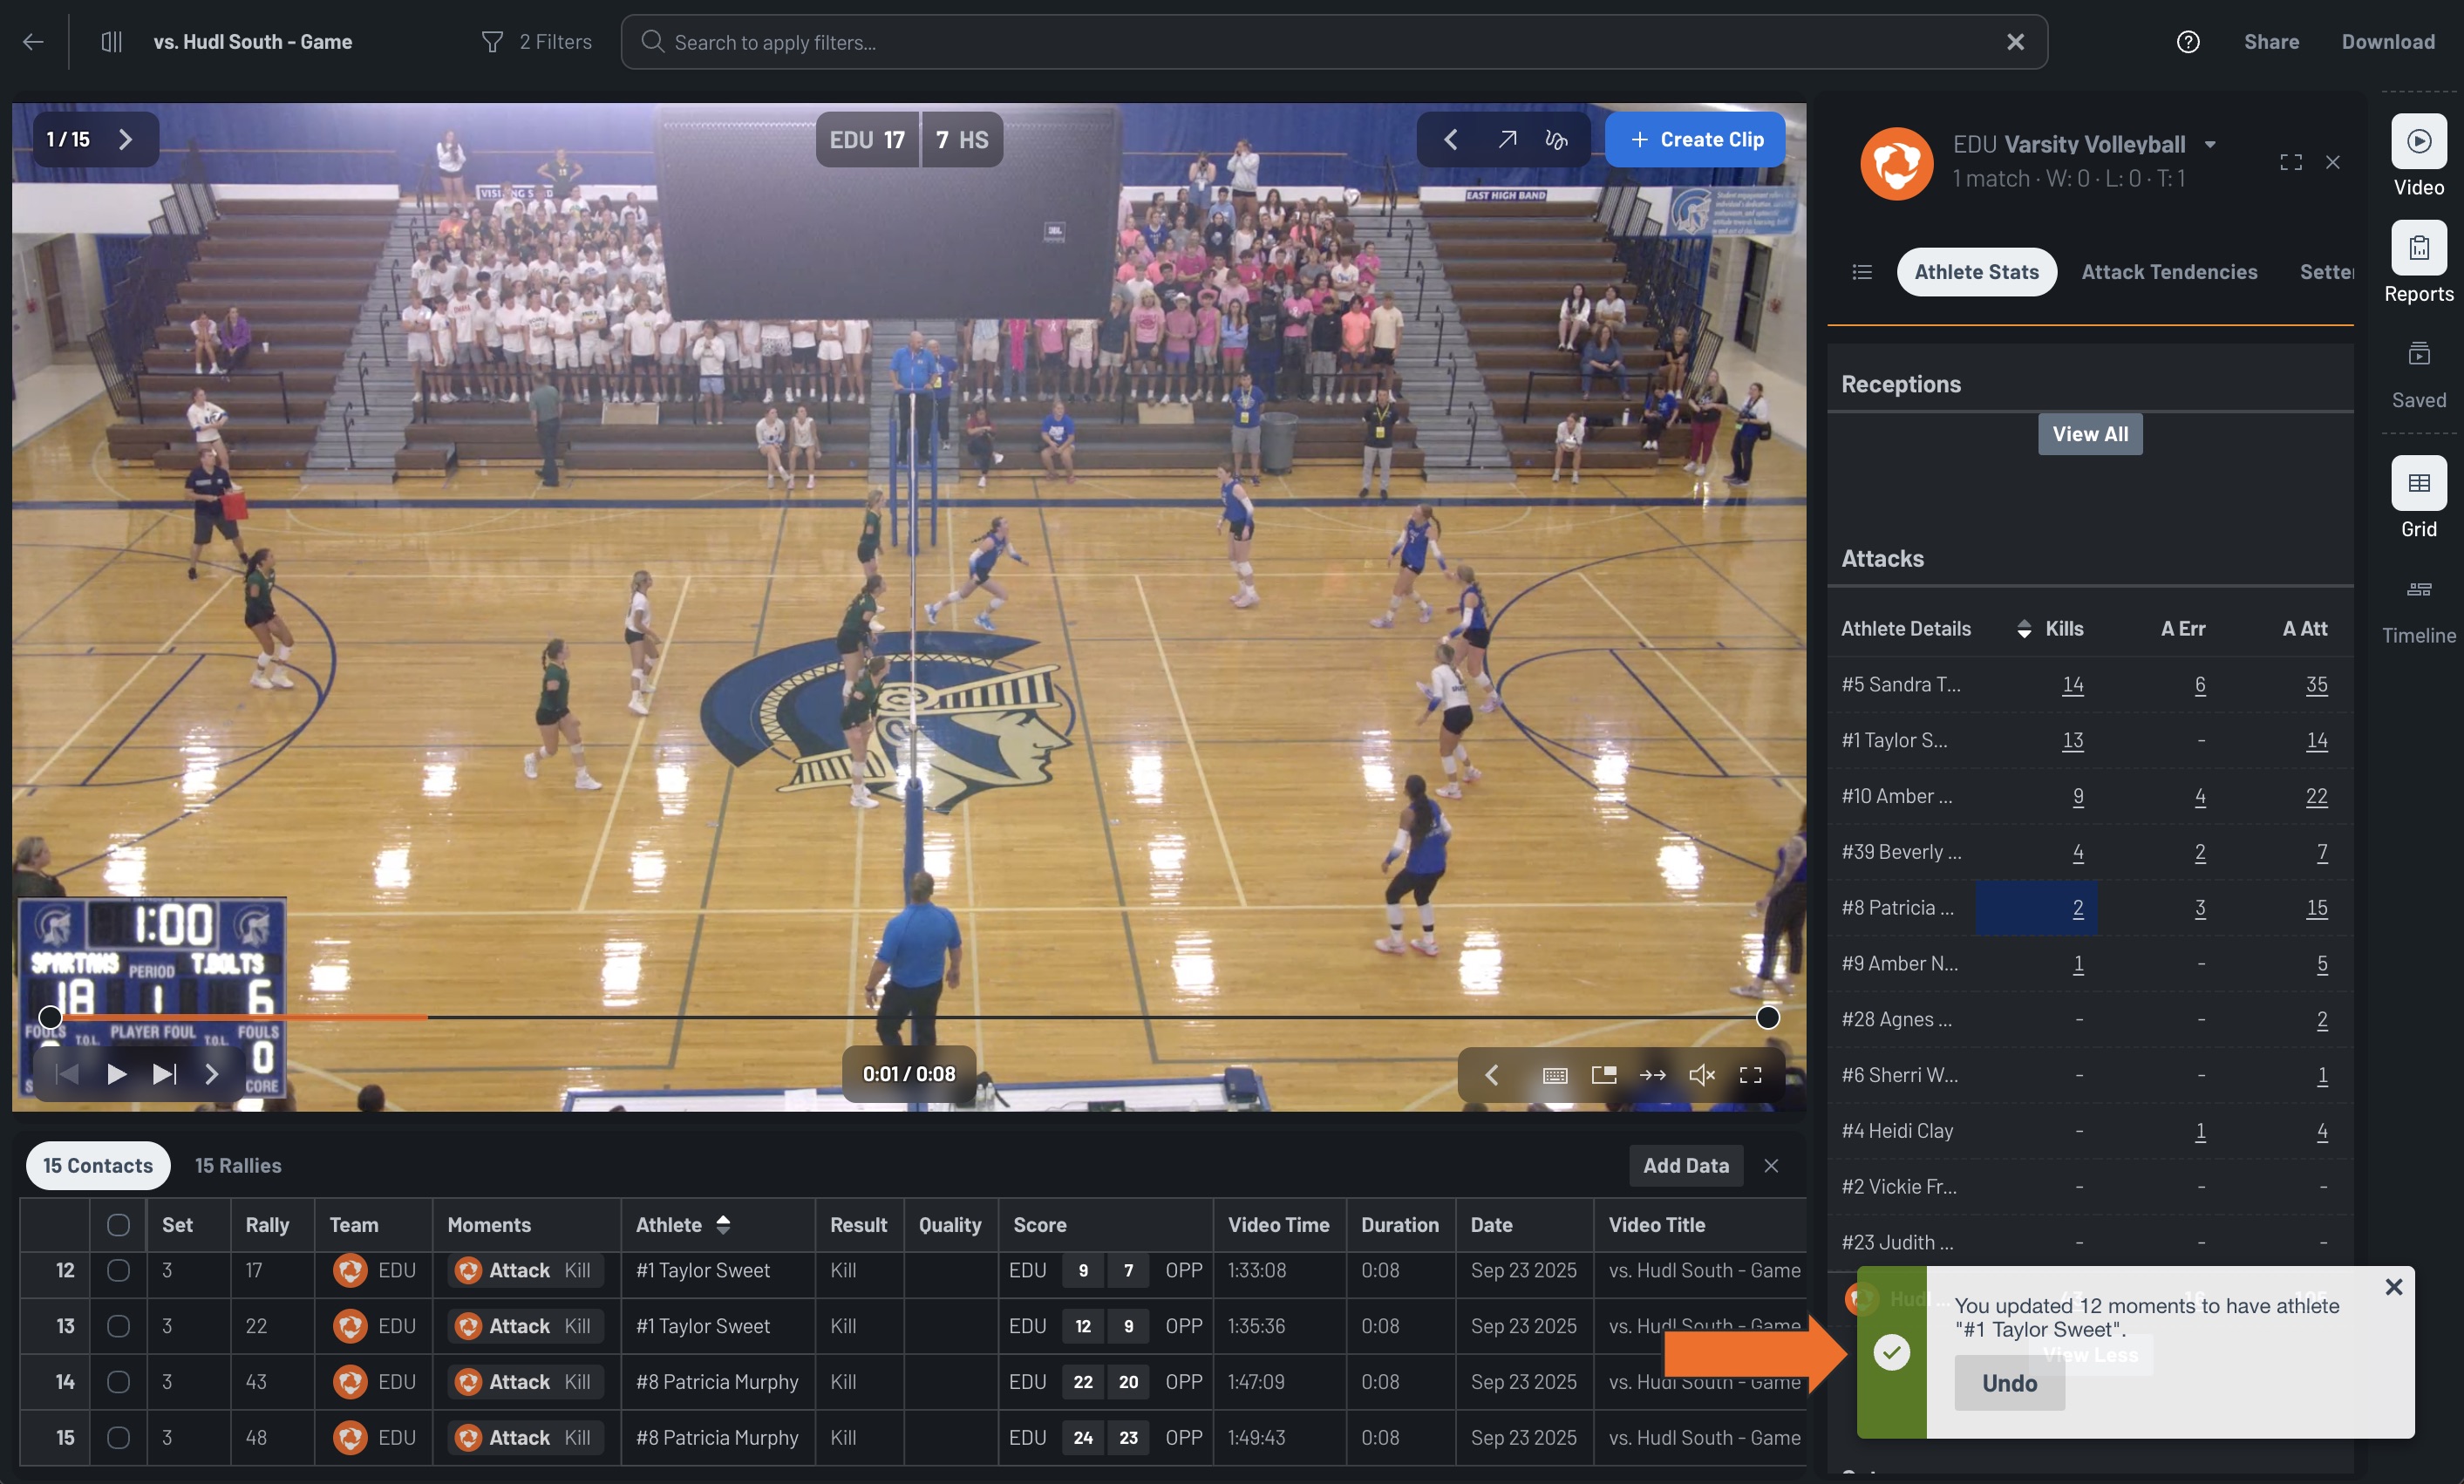Check the checkbox for row 13
Image resolution: width=2464 pixels, height=1484 pixels.
[118, 1326]
